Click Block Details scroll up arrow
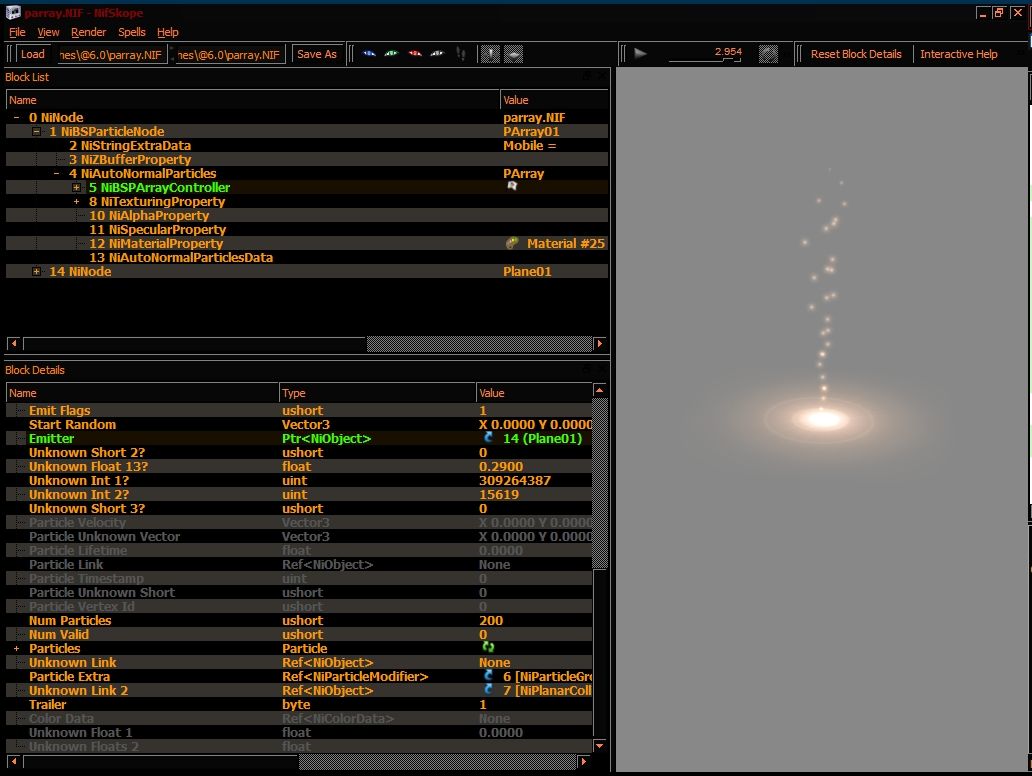 coord(600,390)
